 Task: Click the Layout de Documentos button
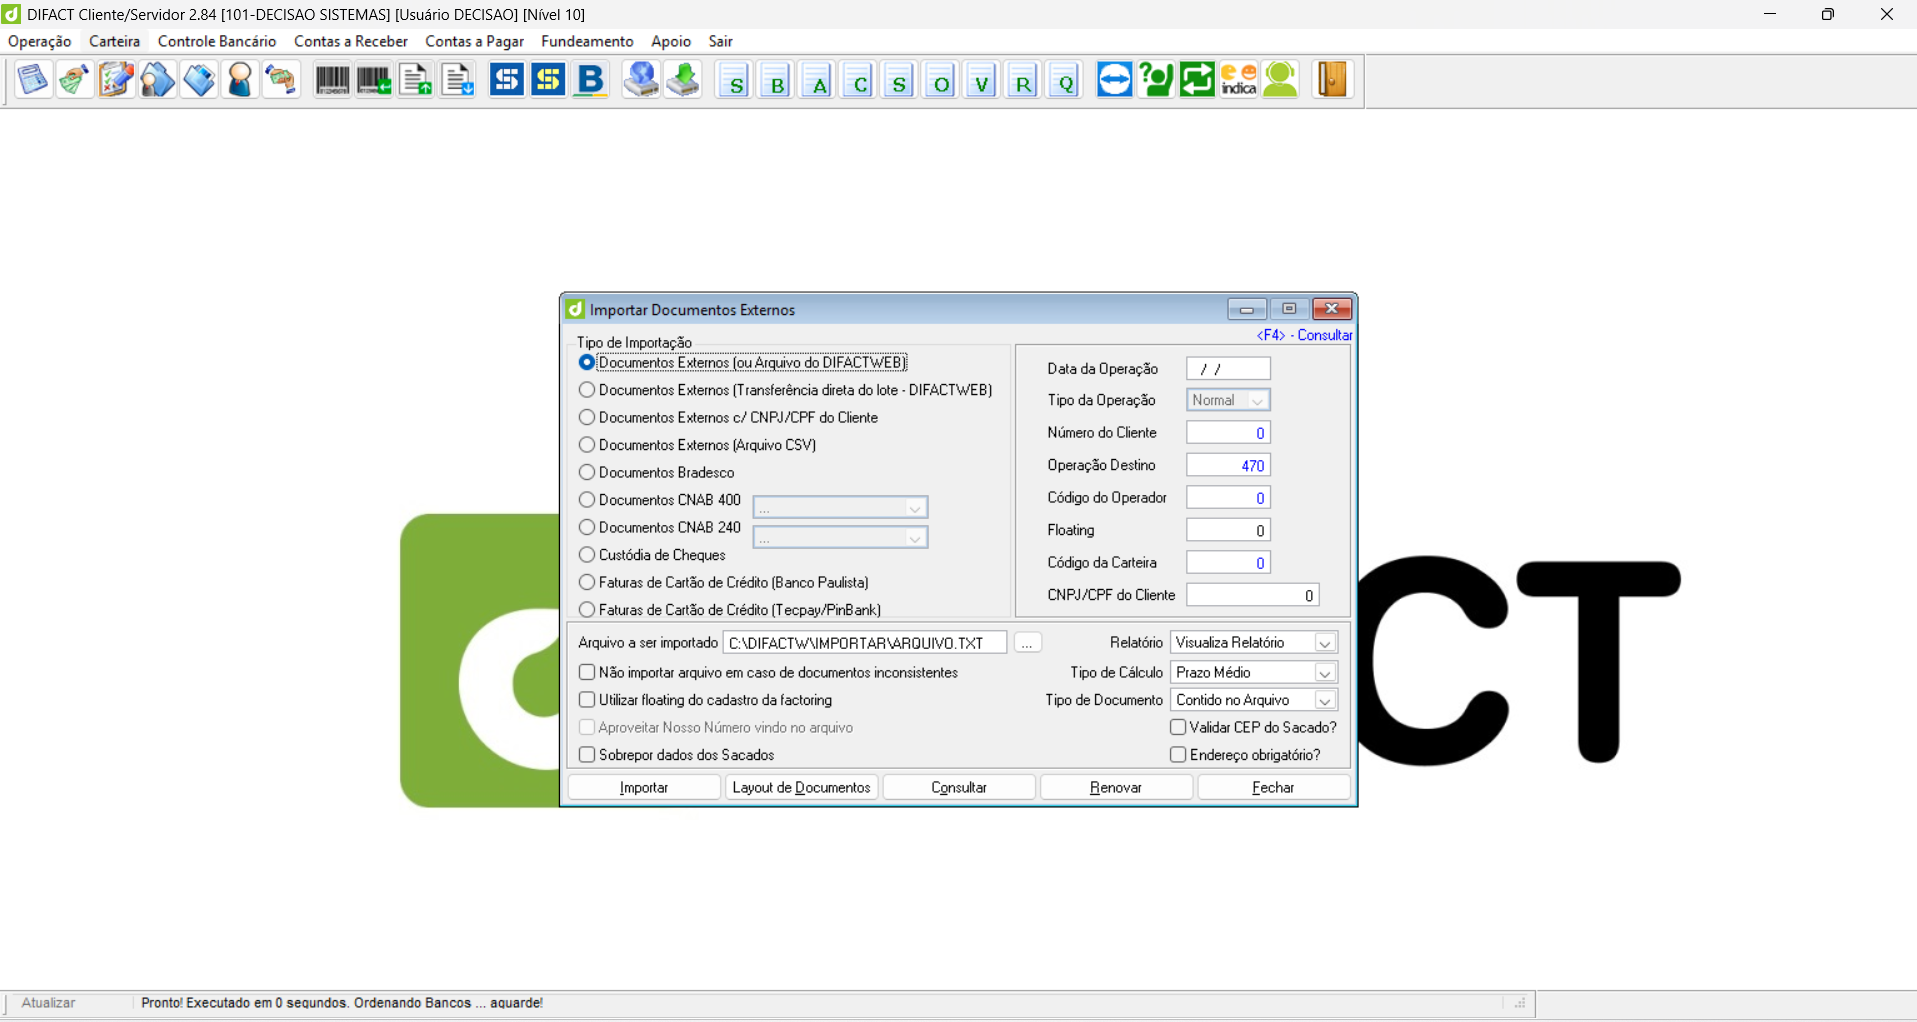click(802, 788)
